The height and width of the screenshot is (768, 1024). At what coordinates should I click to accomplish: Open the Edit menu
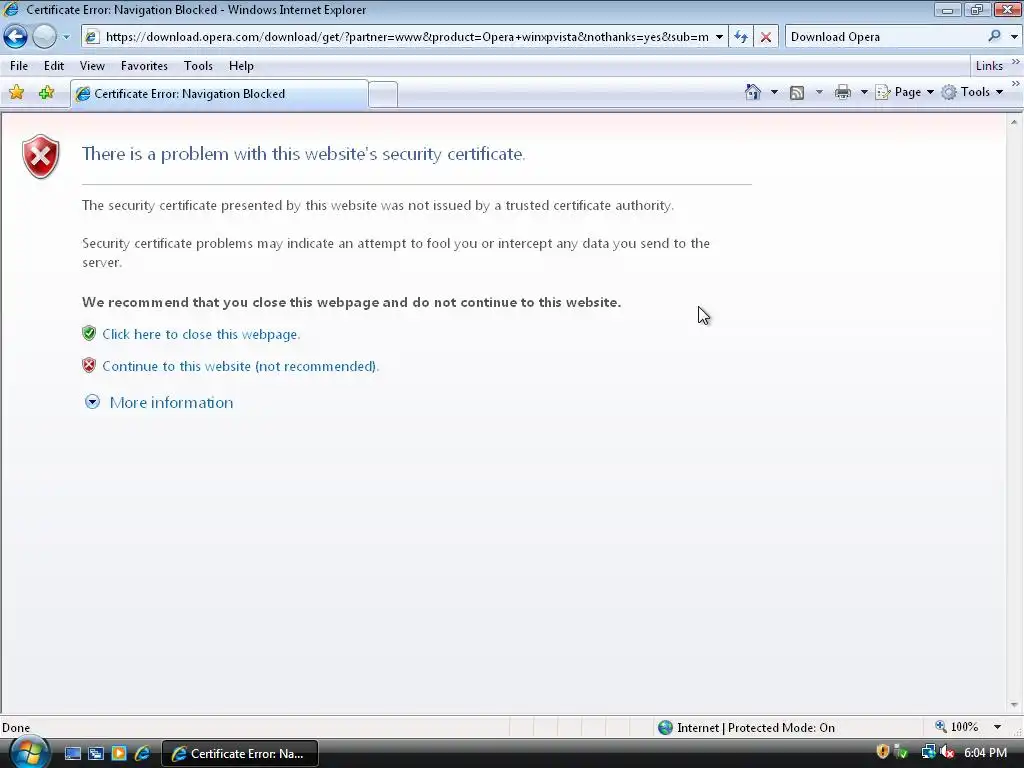click(54, 66)
